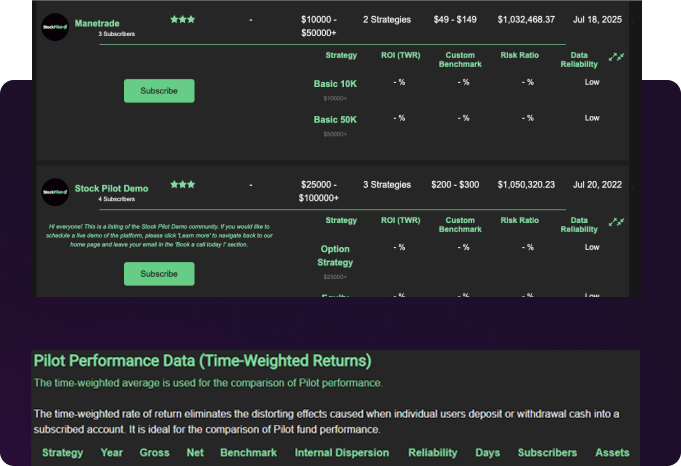Click the Manetrade logo icon
The height and width of the screenshot is (466, 681).
(55, 26)
